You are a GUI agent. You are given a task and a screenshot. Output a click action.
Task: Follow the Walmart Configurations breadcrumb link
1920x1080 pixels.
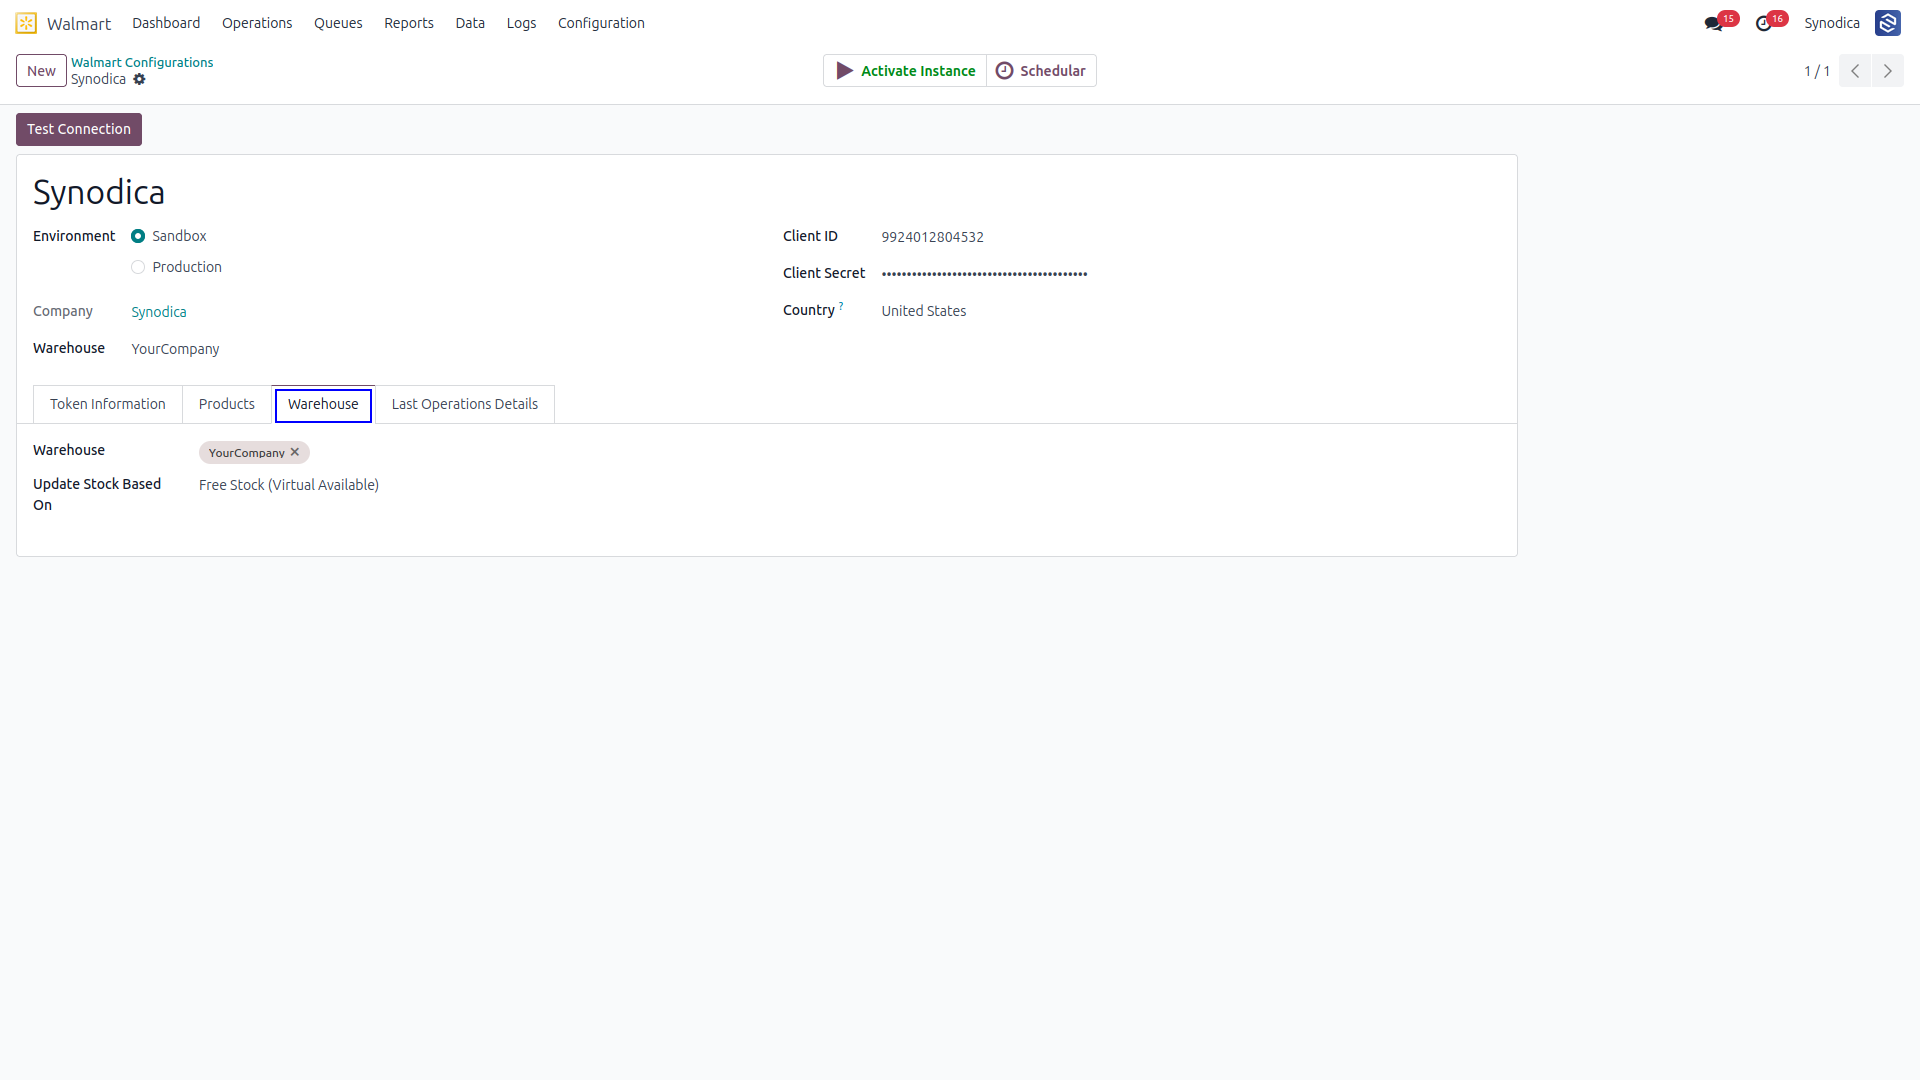coord(142,62)
